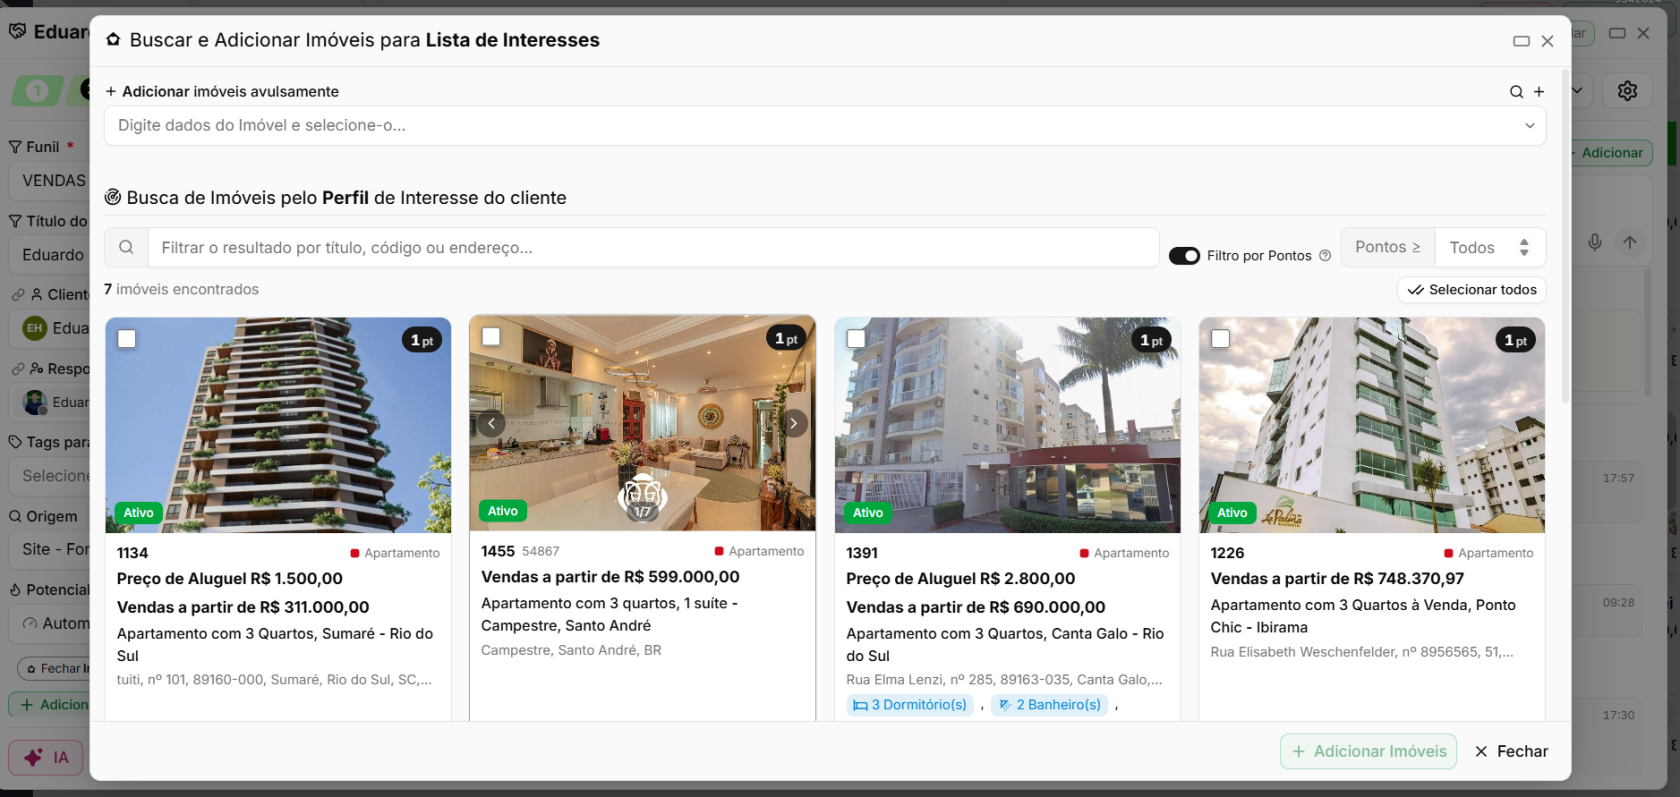Click the plus icon next to the search magnifier
The image size is (1680, 797).
(x=1539, y=92)
